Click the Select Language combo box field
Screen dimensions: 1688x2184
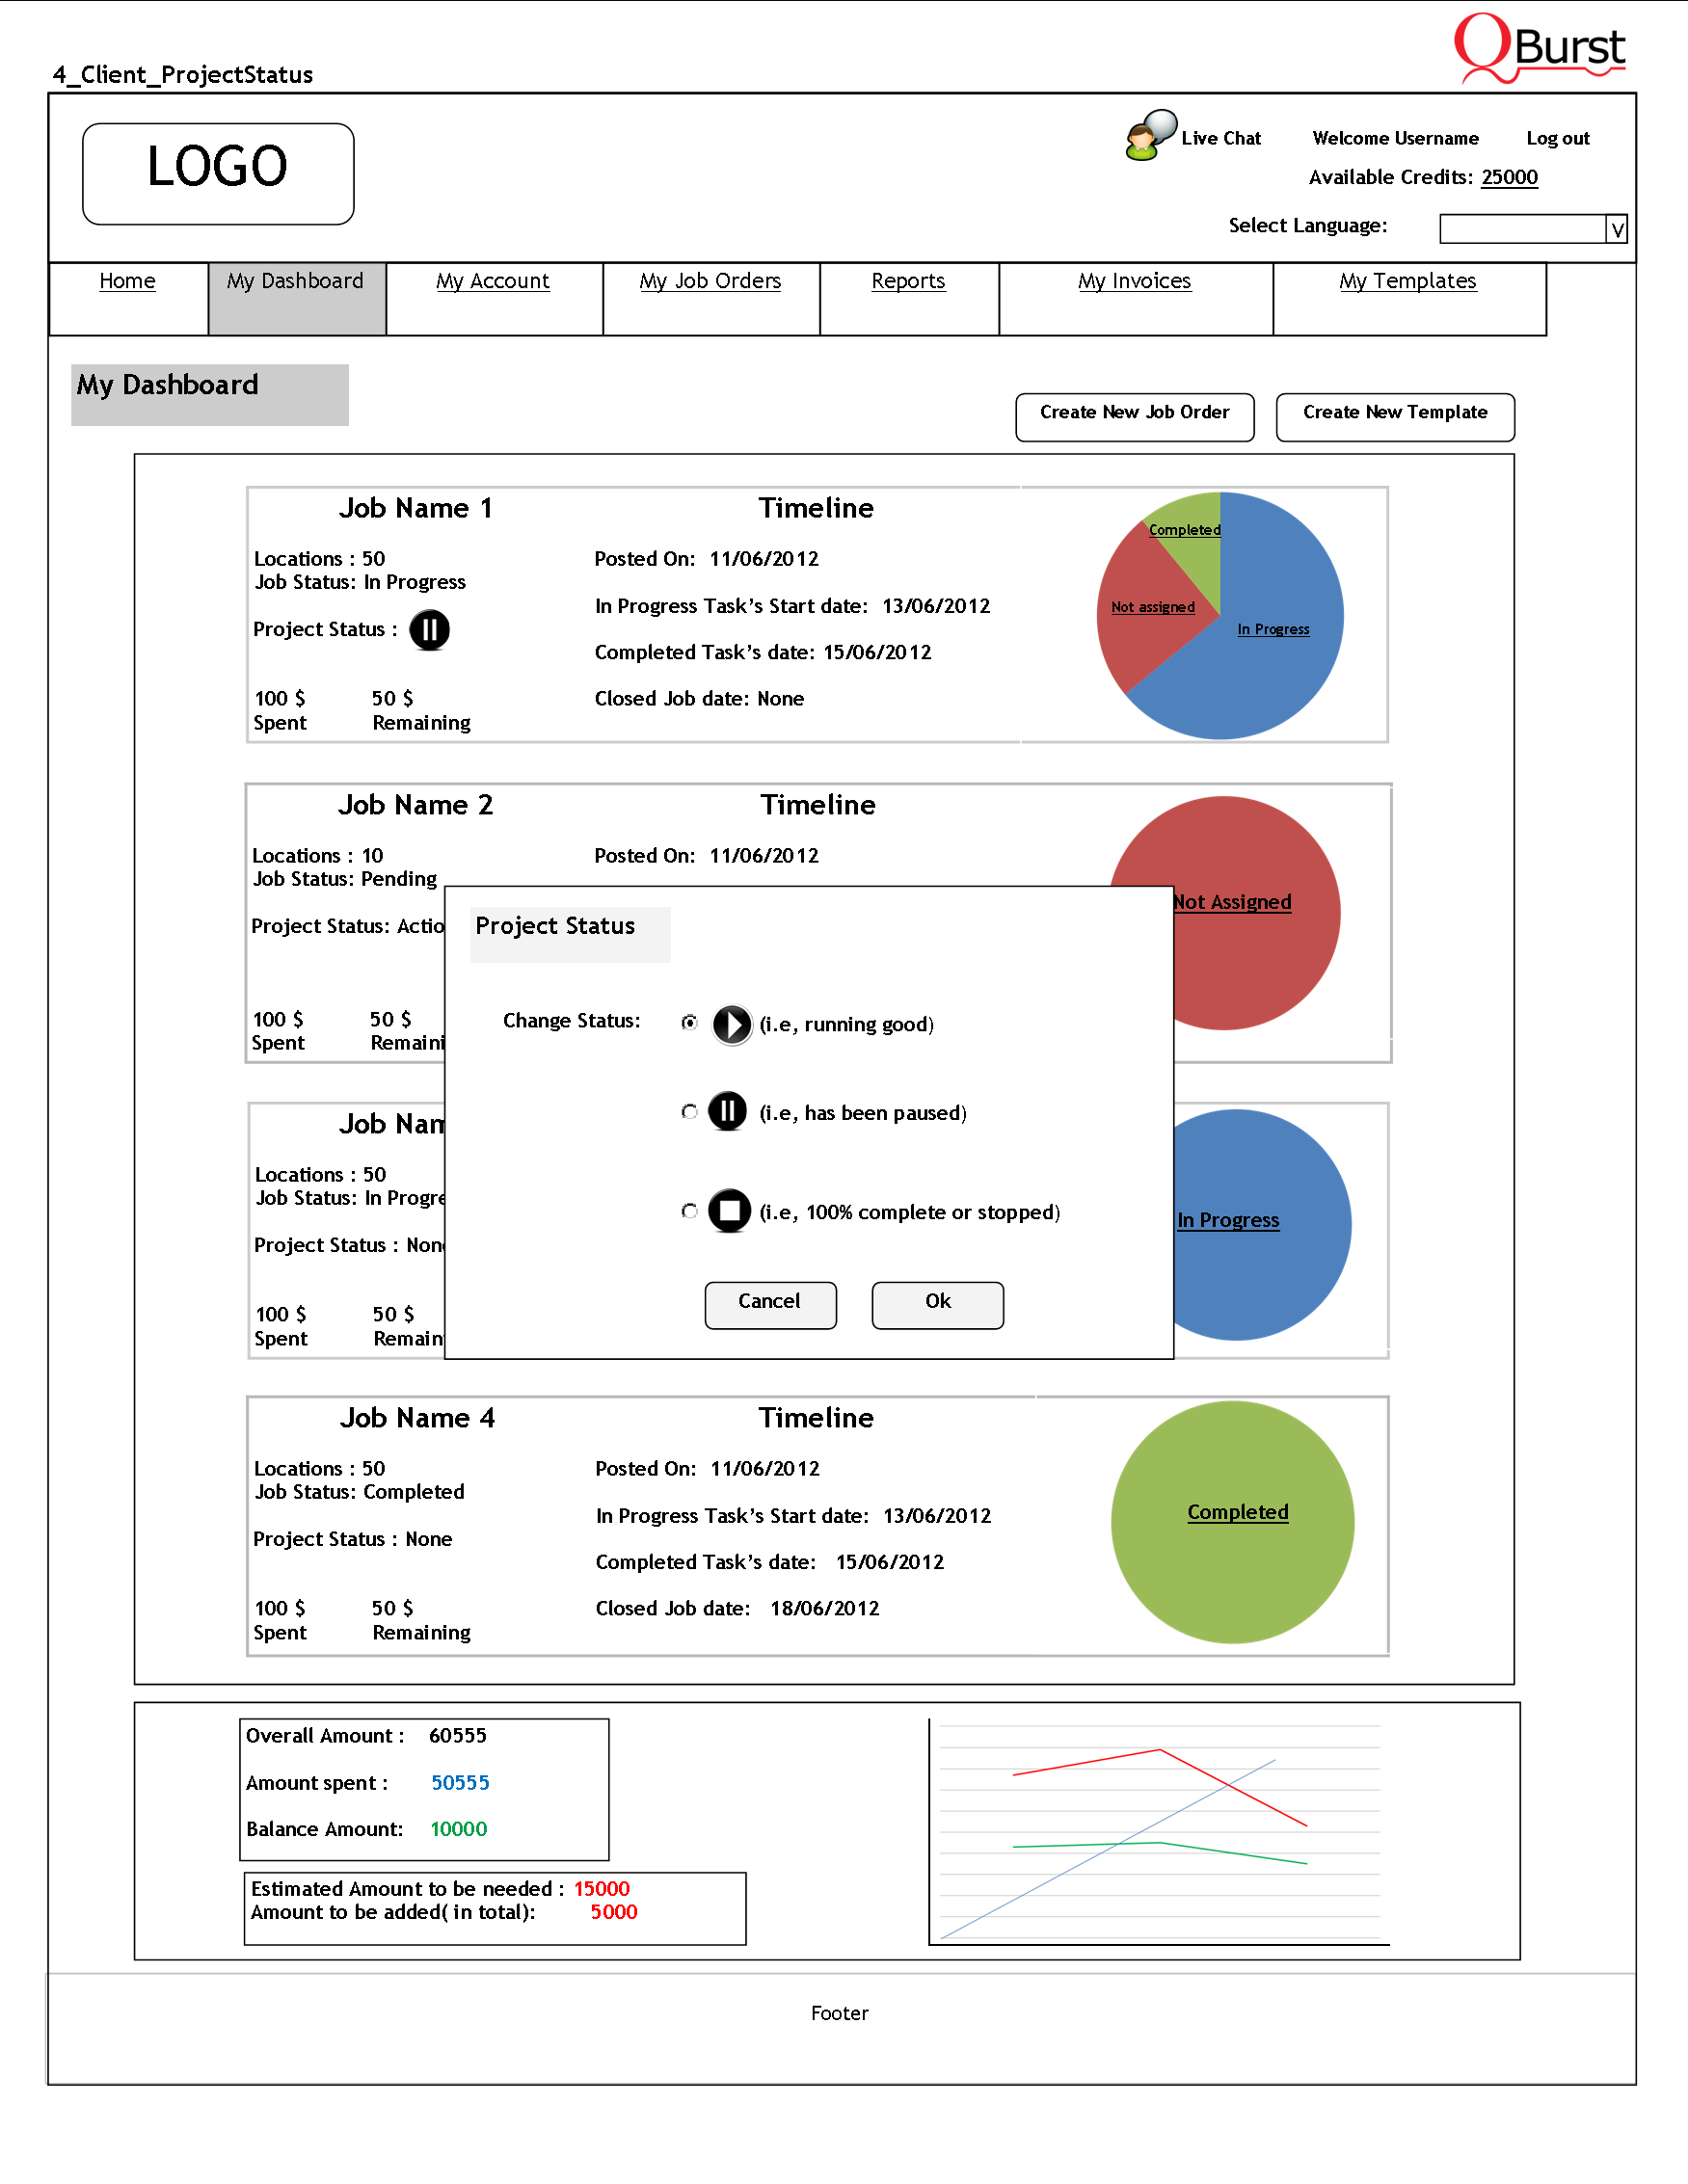(x=1521, y=230)
